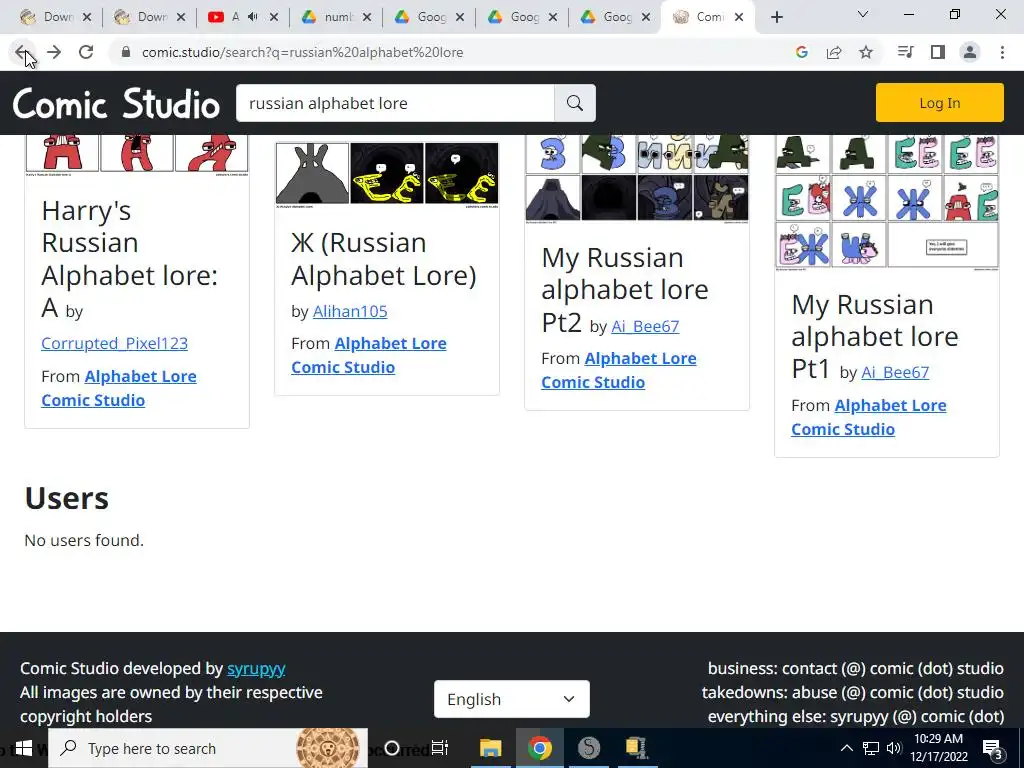Open Chrome's three-dot menu
Image resolution: width=1024 pixels, height=768 pixels.
1002,52
